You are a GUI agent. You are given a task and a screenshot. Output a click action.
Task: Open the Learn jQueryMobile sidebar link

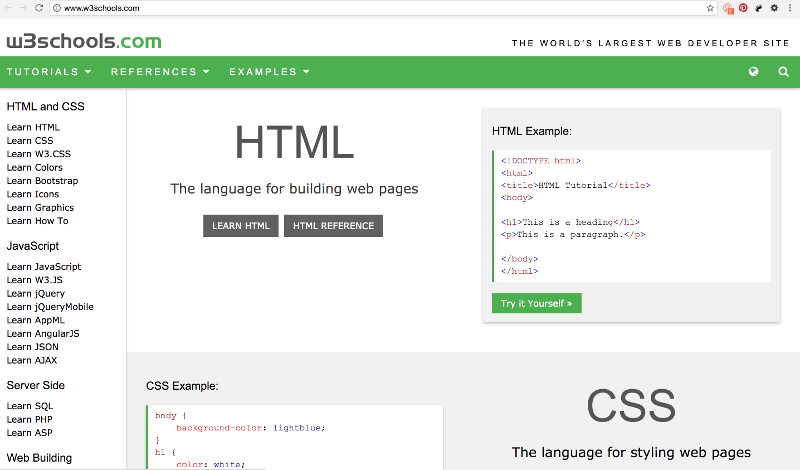[x=50, y=307]
